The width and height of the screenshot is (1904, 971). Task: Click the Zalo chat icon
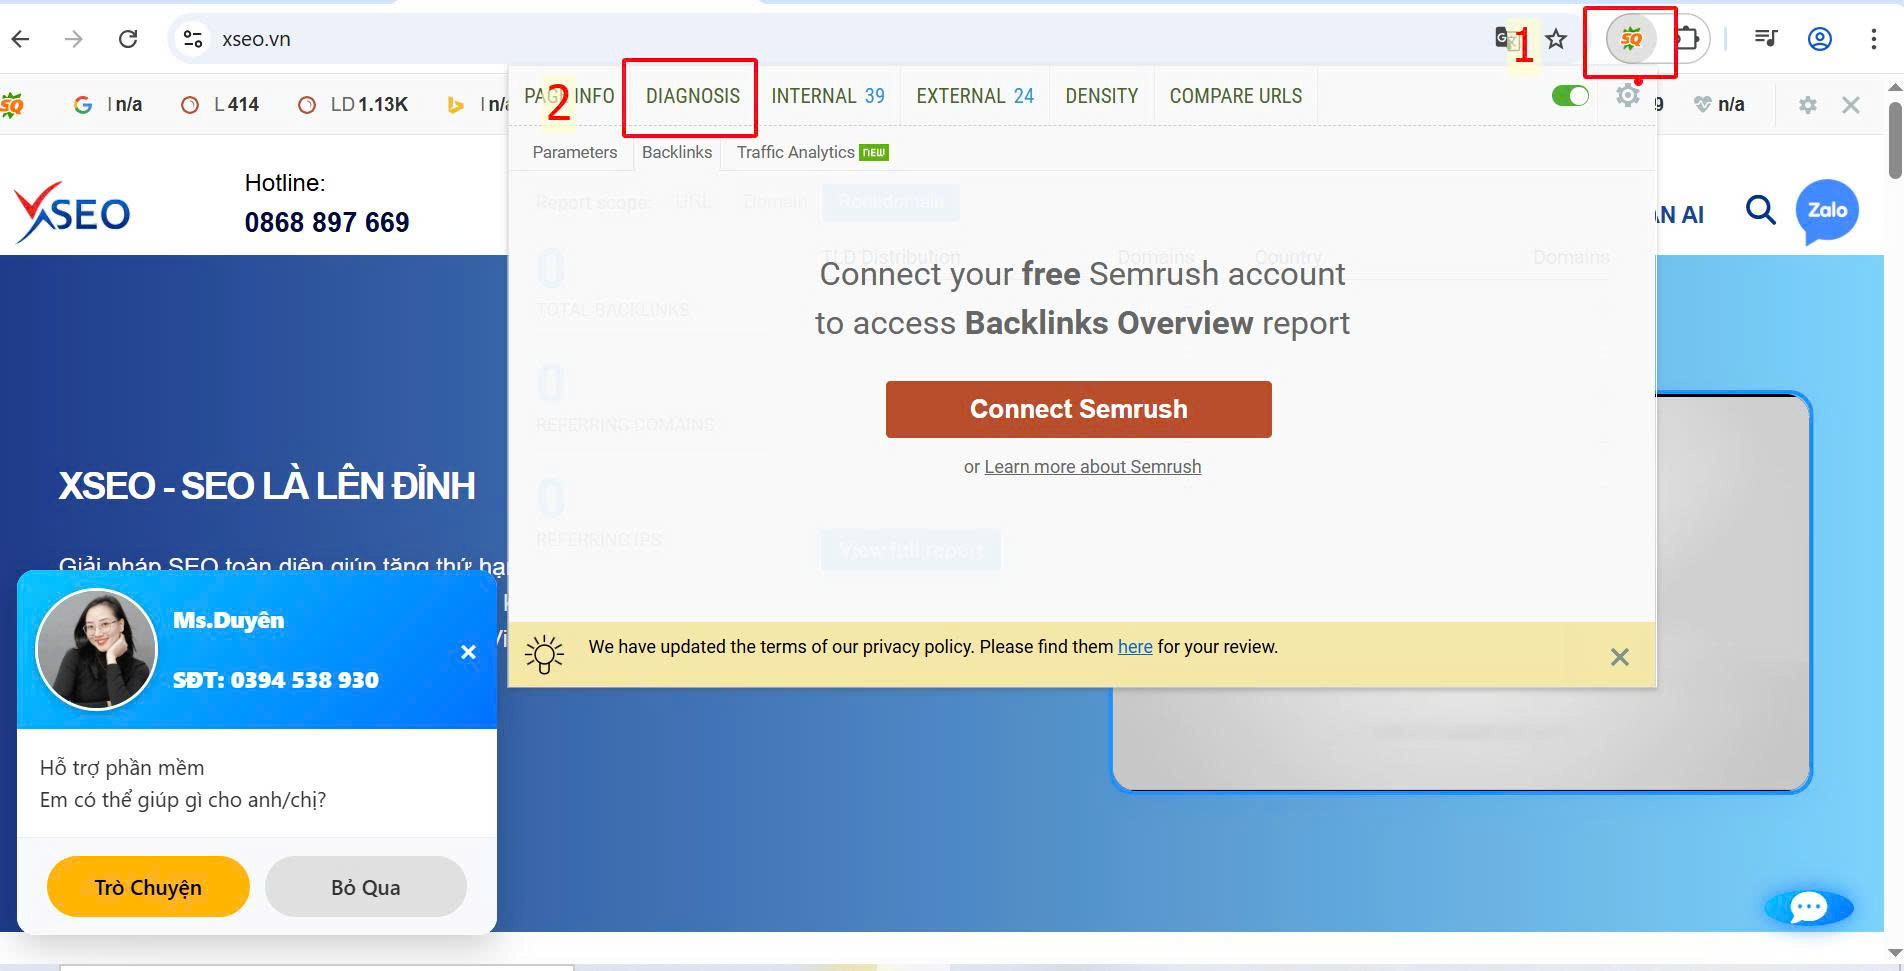1827,211
